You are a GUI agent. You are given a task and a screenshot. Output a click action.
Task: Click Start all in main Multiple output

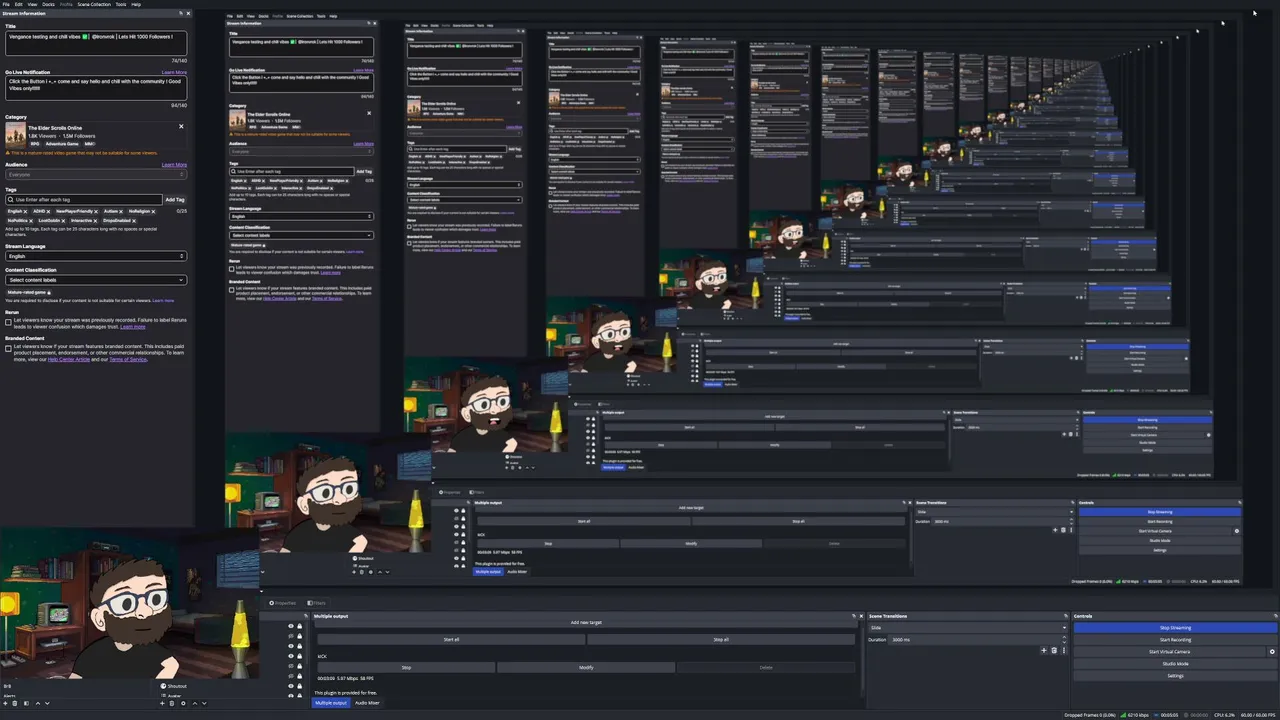451,639
